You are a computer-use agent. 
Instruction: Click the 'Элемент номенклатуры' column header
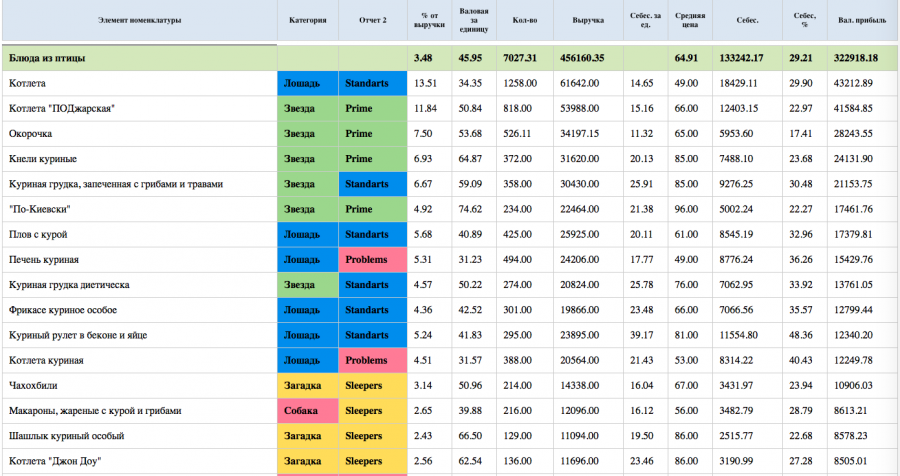pos(139,20)
